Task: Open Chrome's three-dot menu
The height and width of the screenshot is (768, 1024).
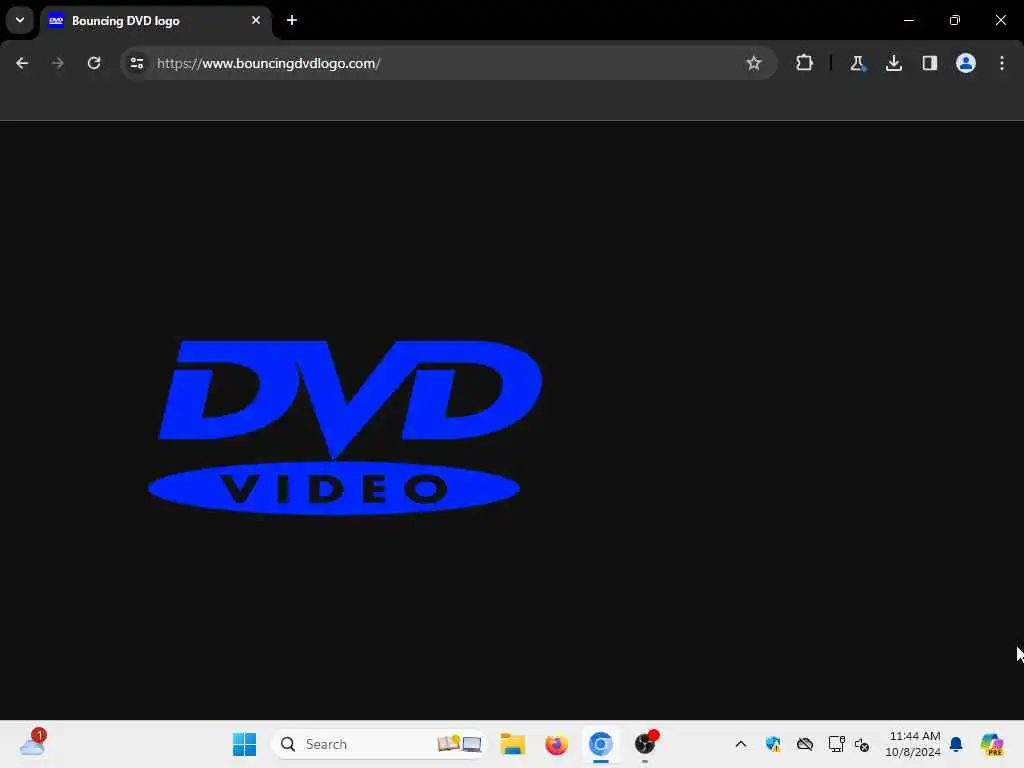Action: click(x=1002, y=63)
